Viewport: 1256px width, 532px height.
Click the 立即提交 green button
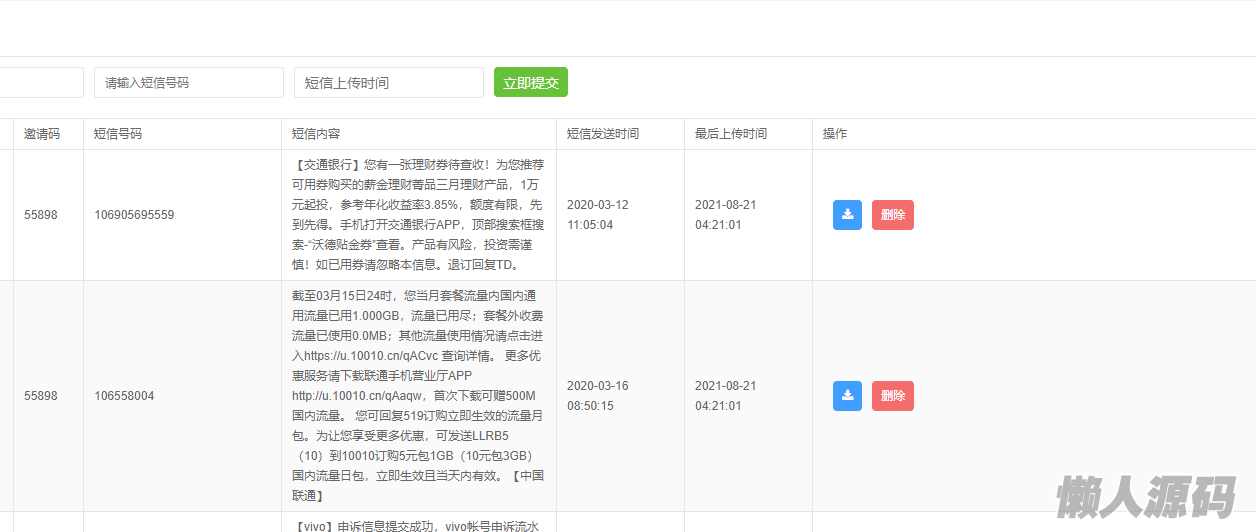pos(530,83)
